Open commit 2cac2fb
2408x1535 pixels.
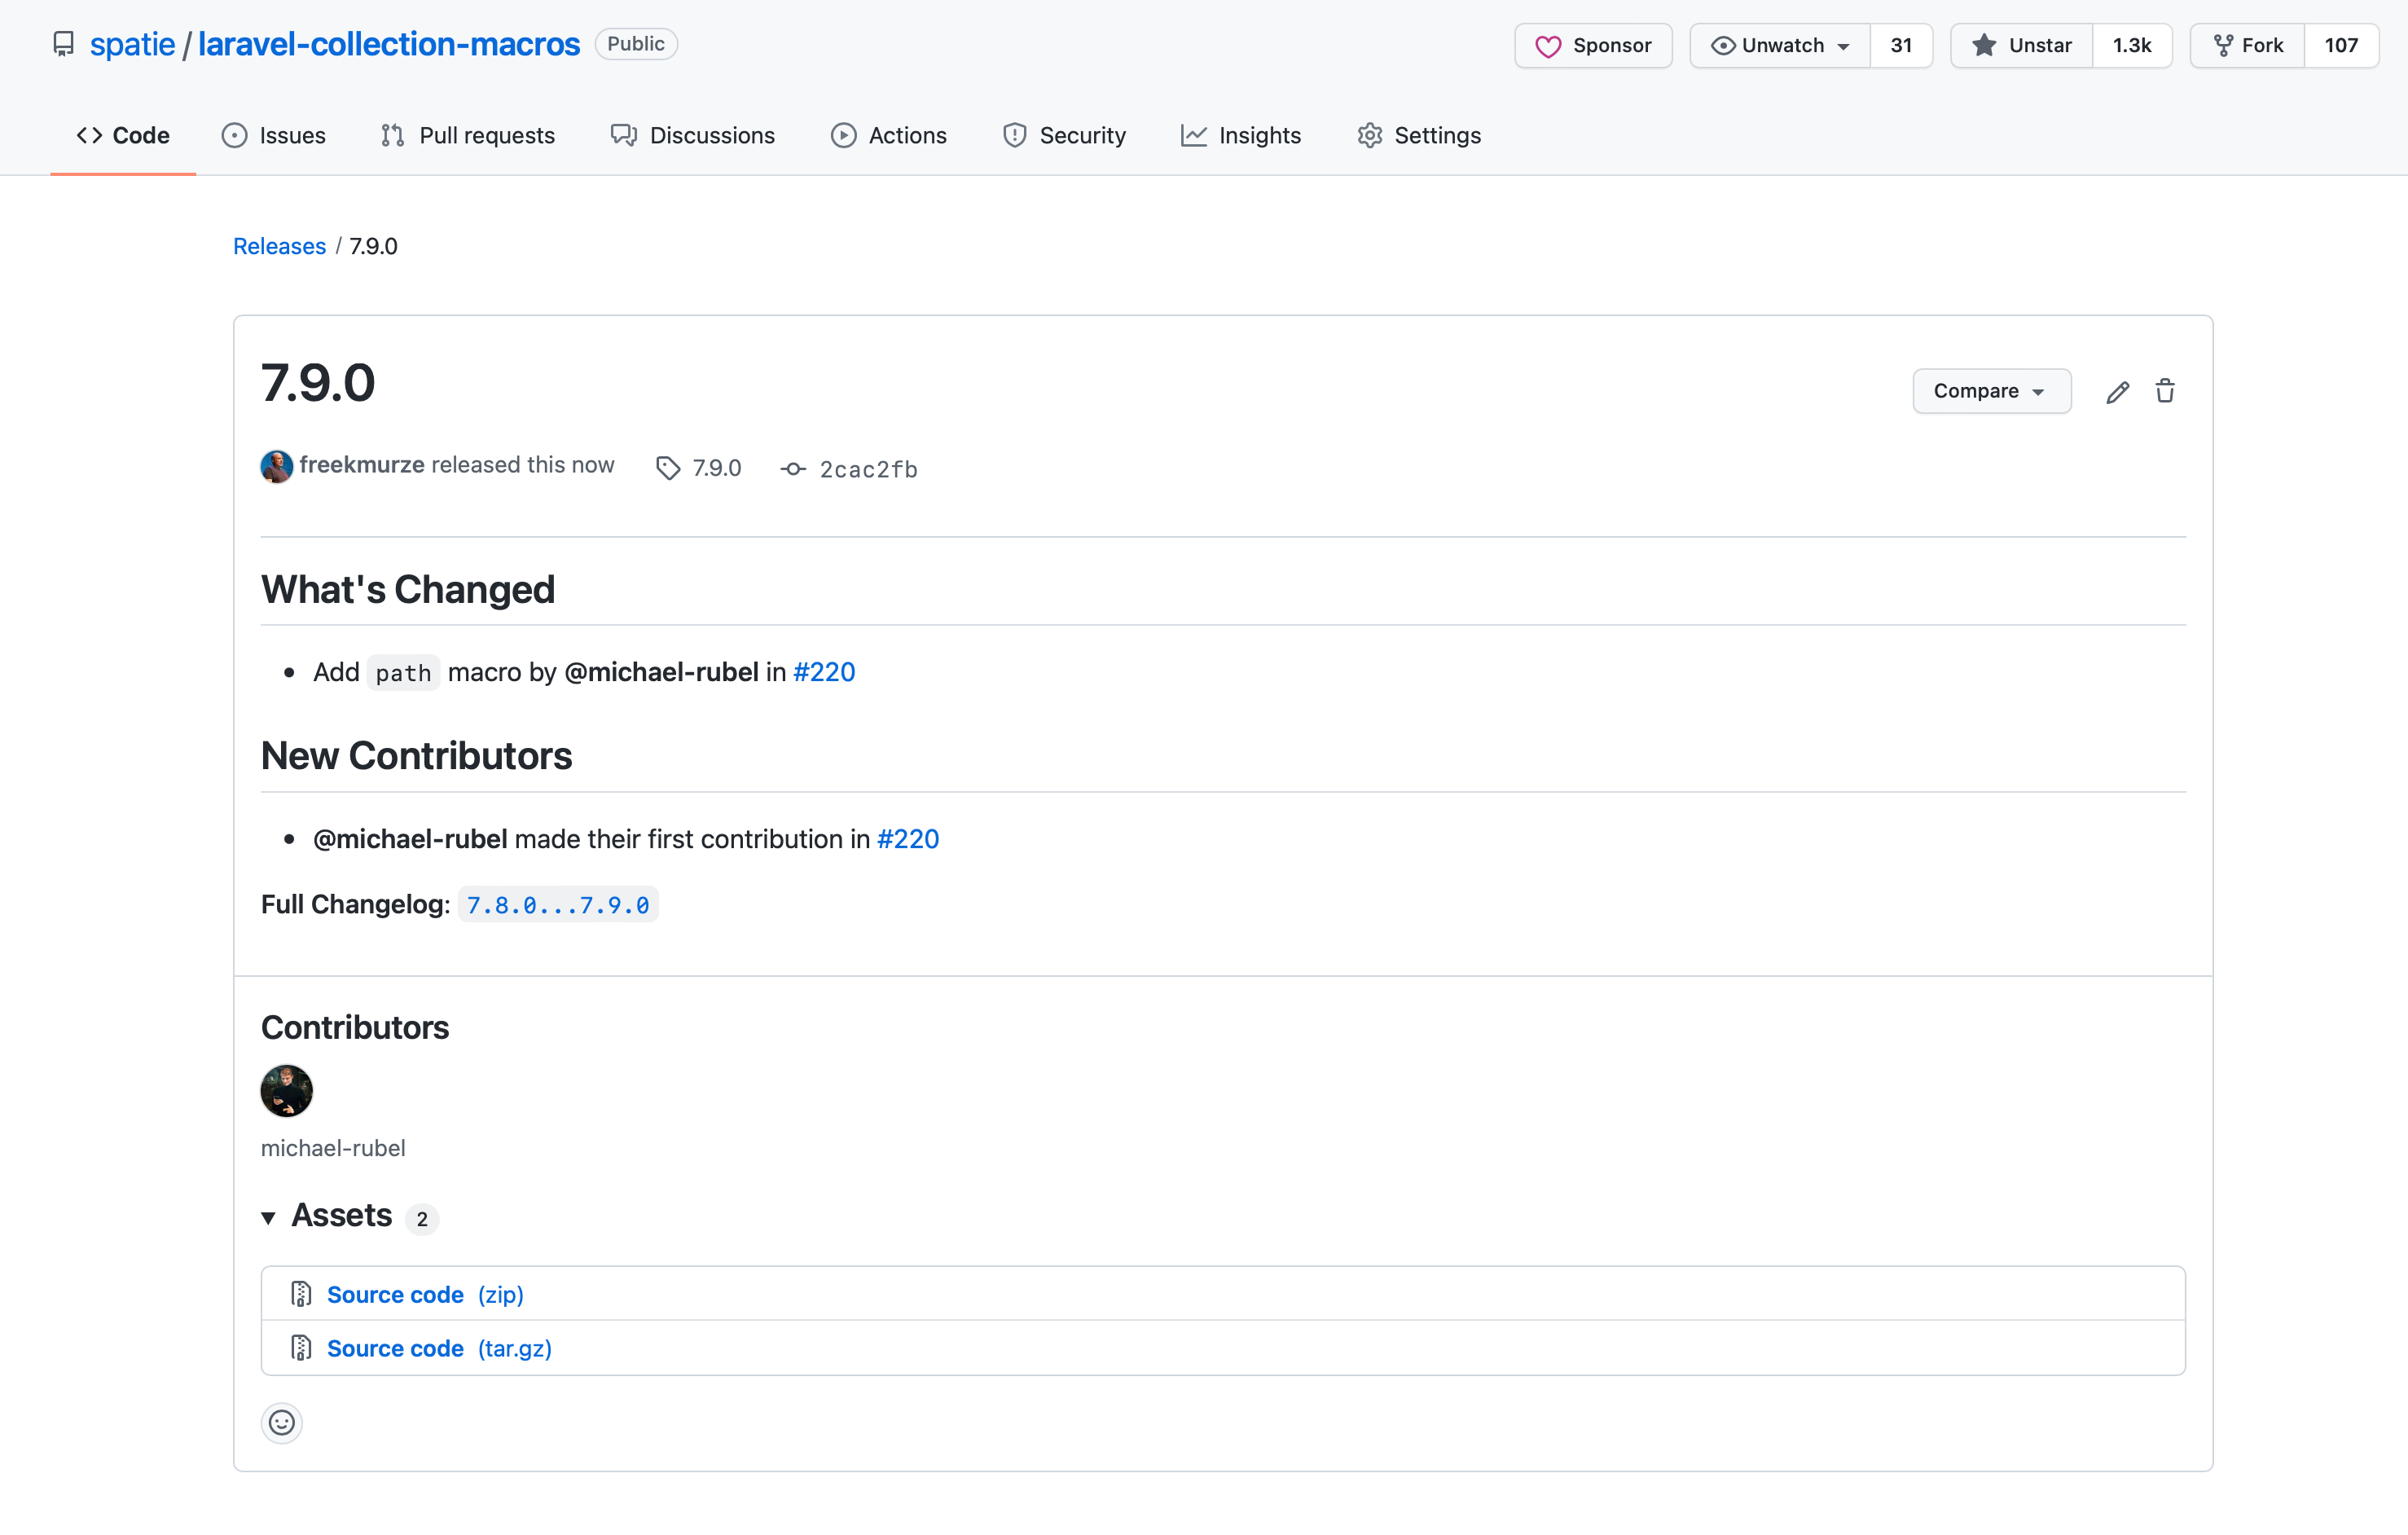pos(868,469)
